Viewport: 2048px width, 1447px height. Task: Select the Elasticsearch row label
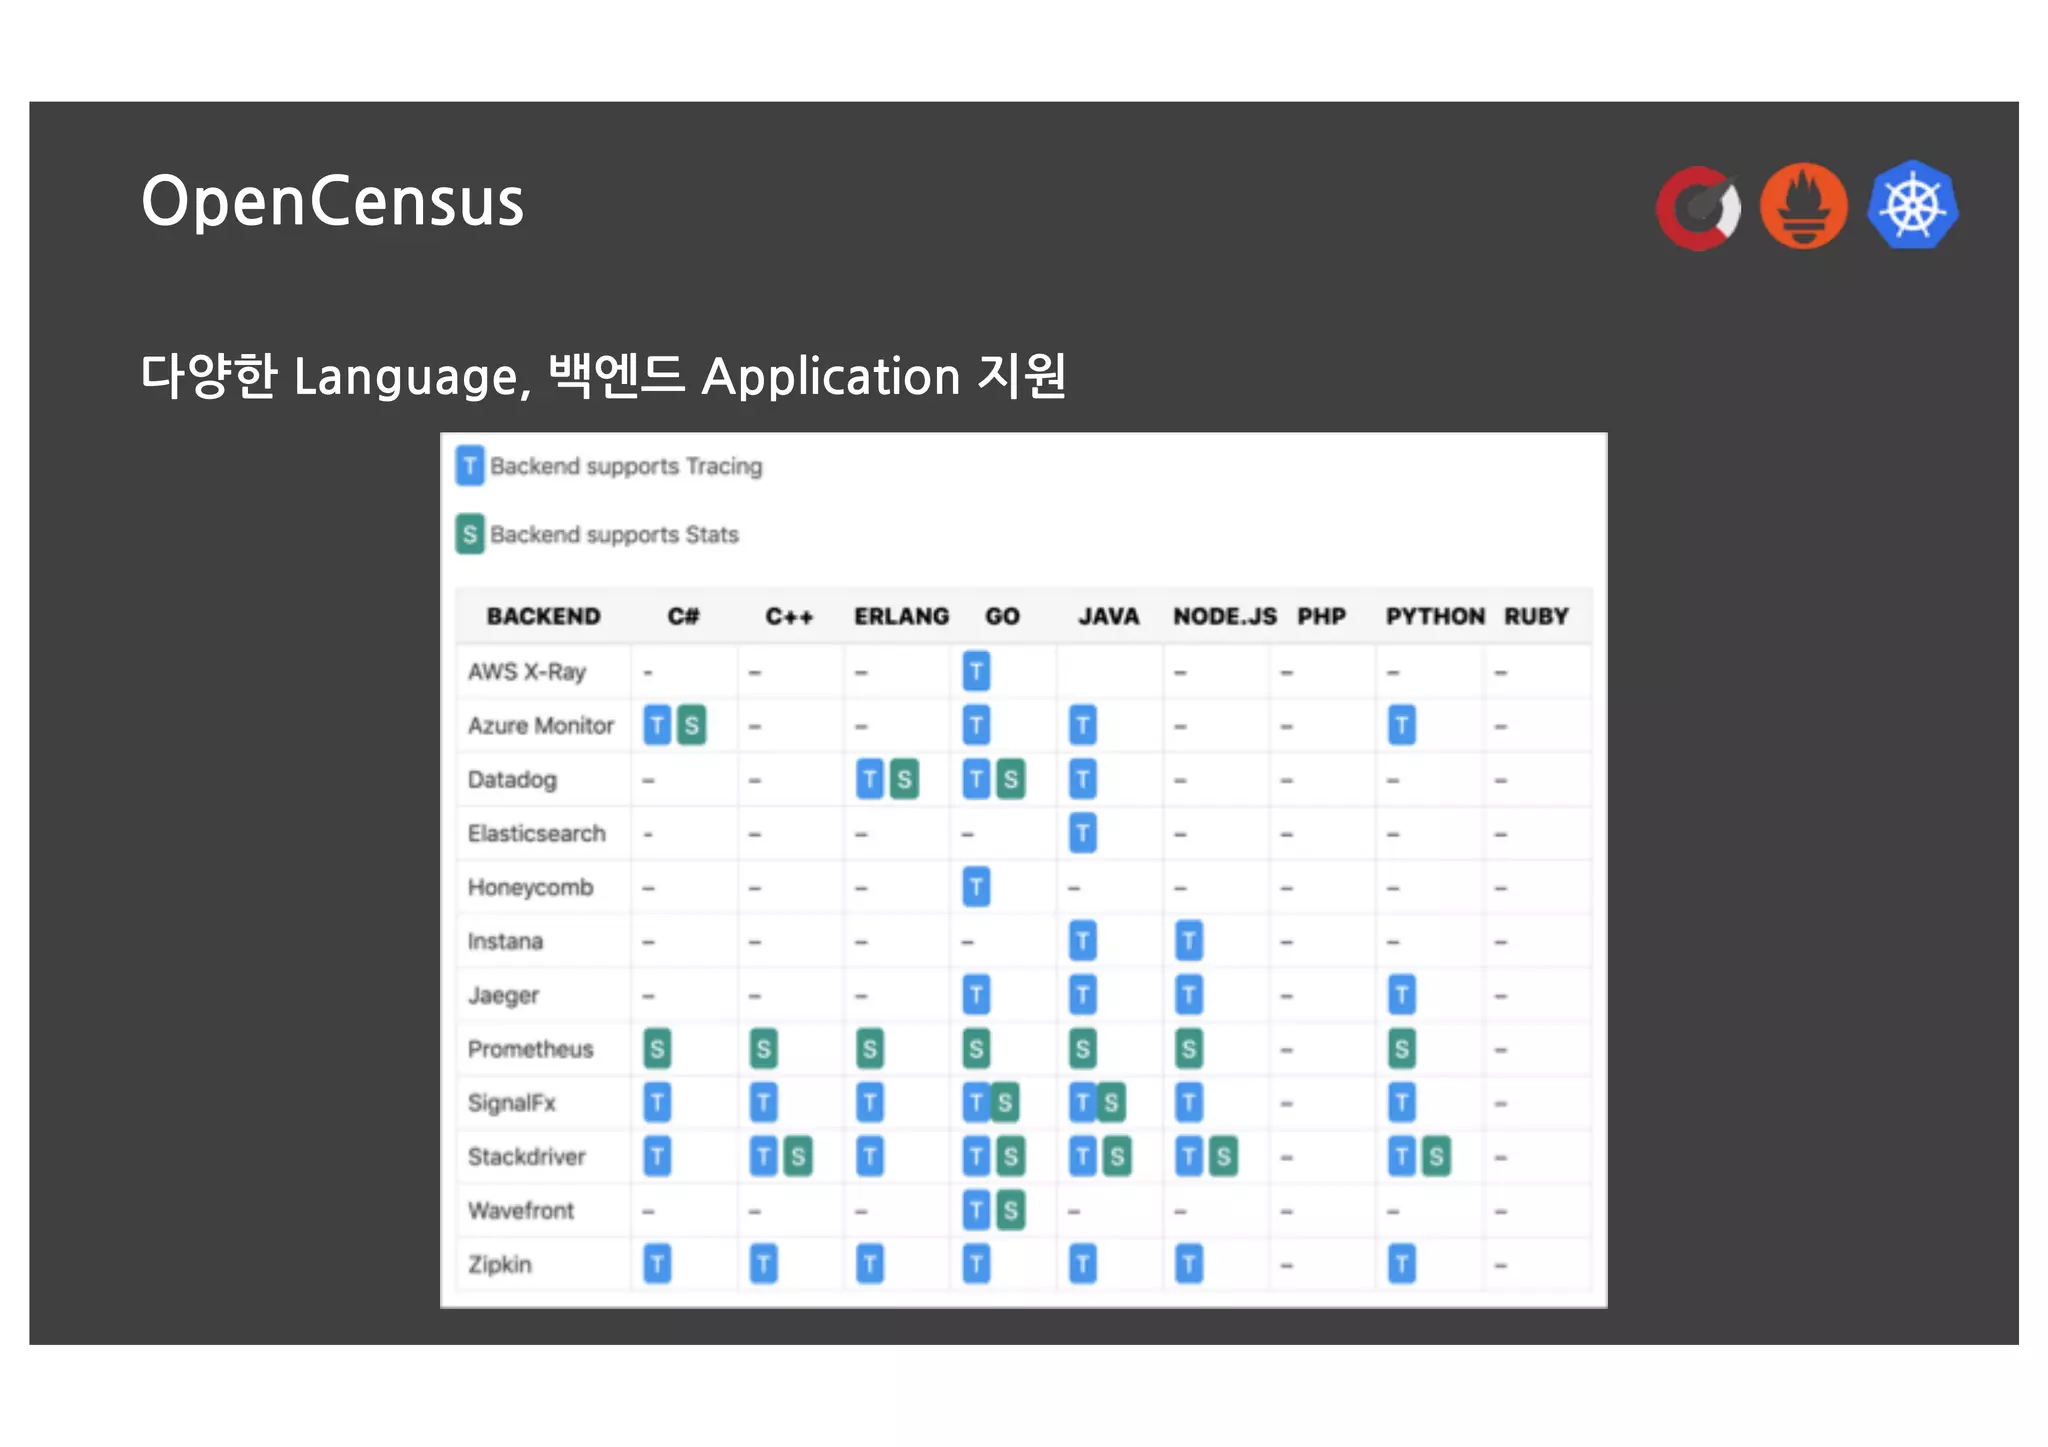(537, 833)
